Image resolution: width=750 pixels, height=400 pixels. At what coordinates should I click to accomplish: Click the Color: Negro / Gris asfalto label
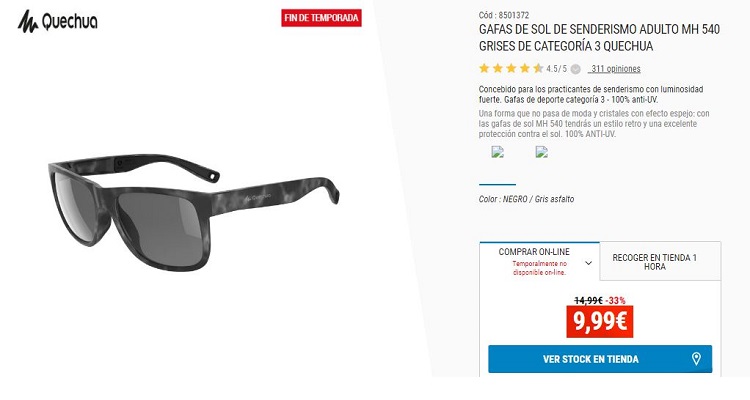tap(526, 199)
